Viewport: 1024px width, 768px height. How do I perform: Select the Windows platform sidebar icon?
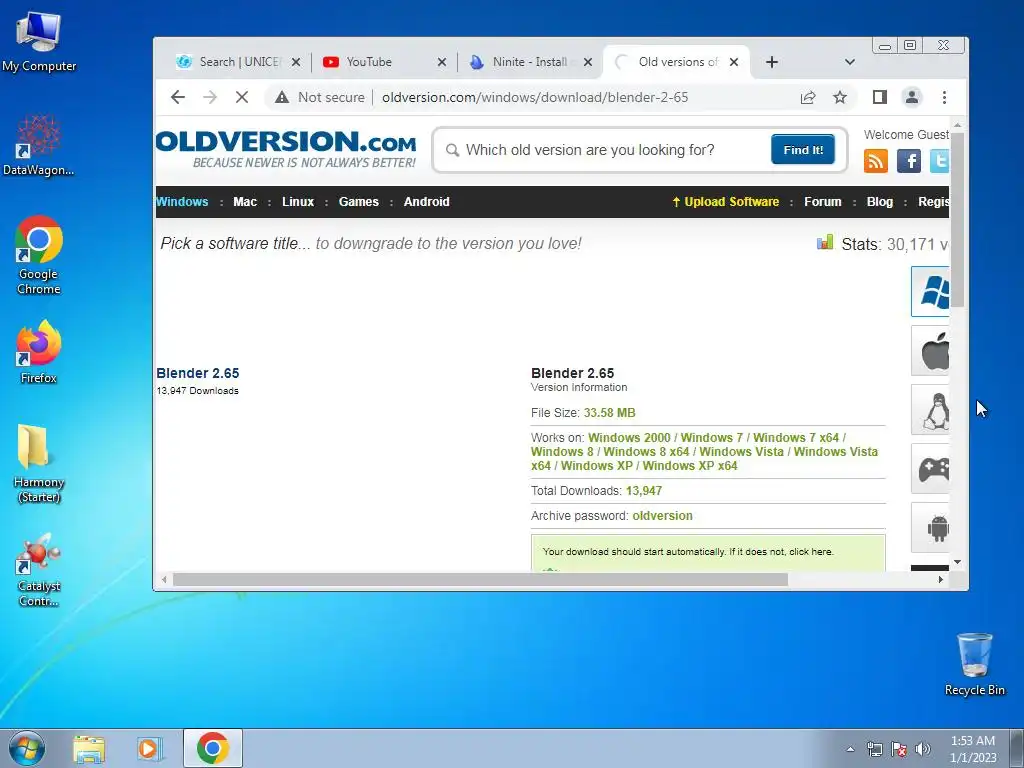tap(931, 291)
